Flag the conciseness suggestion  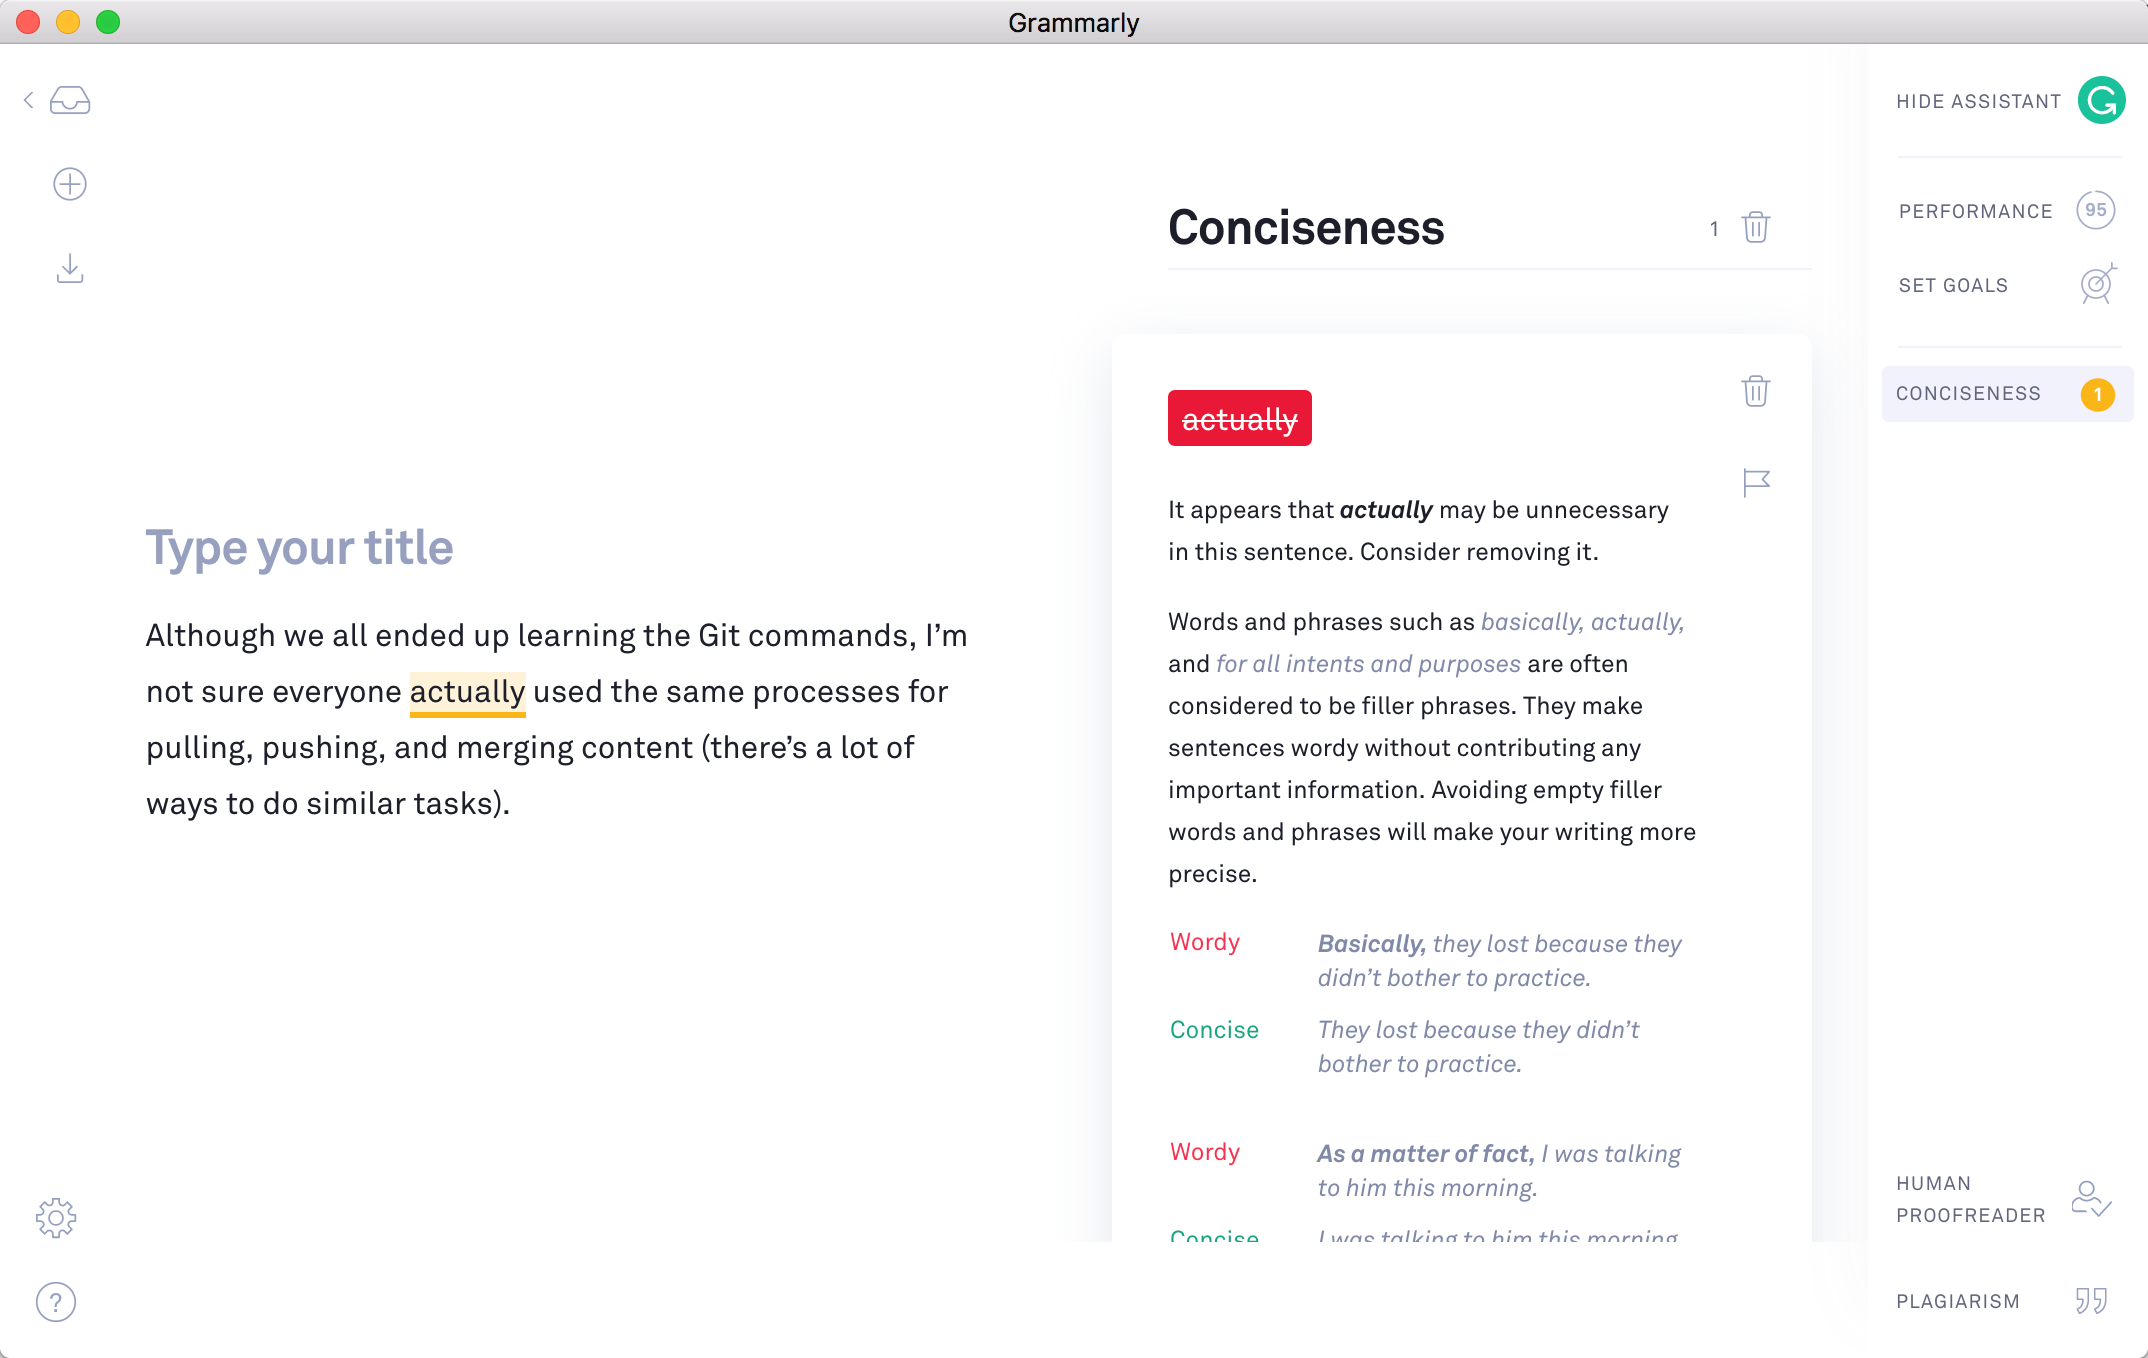[x=1755, y=482]
